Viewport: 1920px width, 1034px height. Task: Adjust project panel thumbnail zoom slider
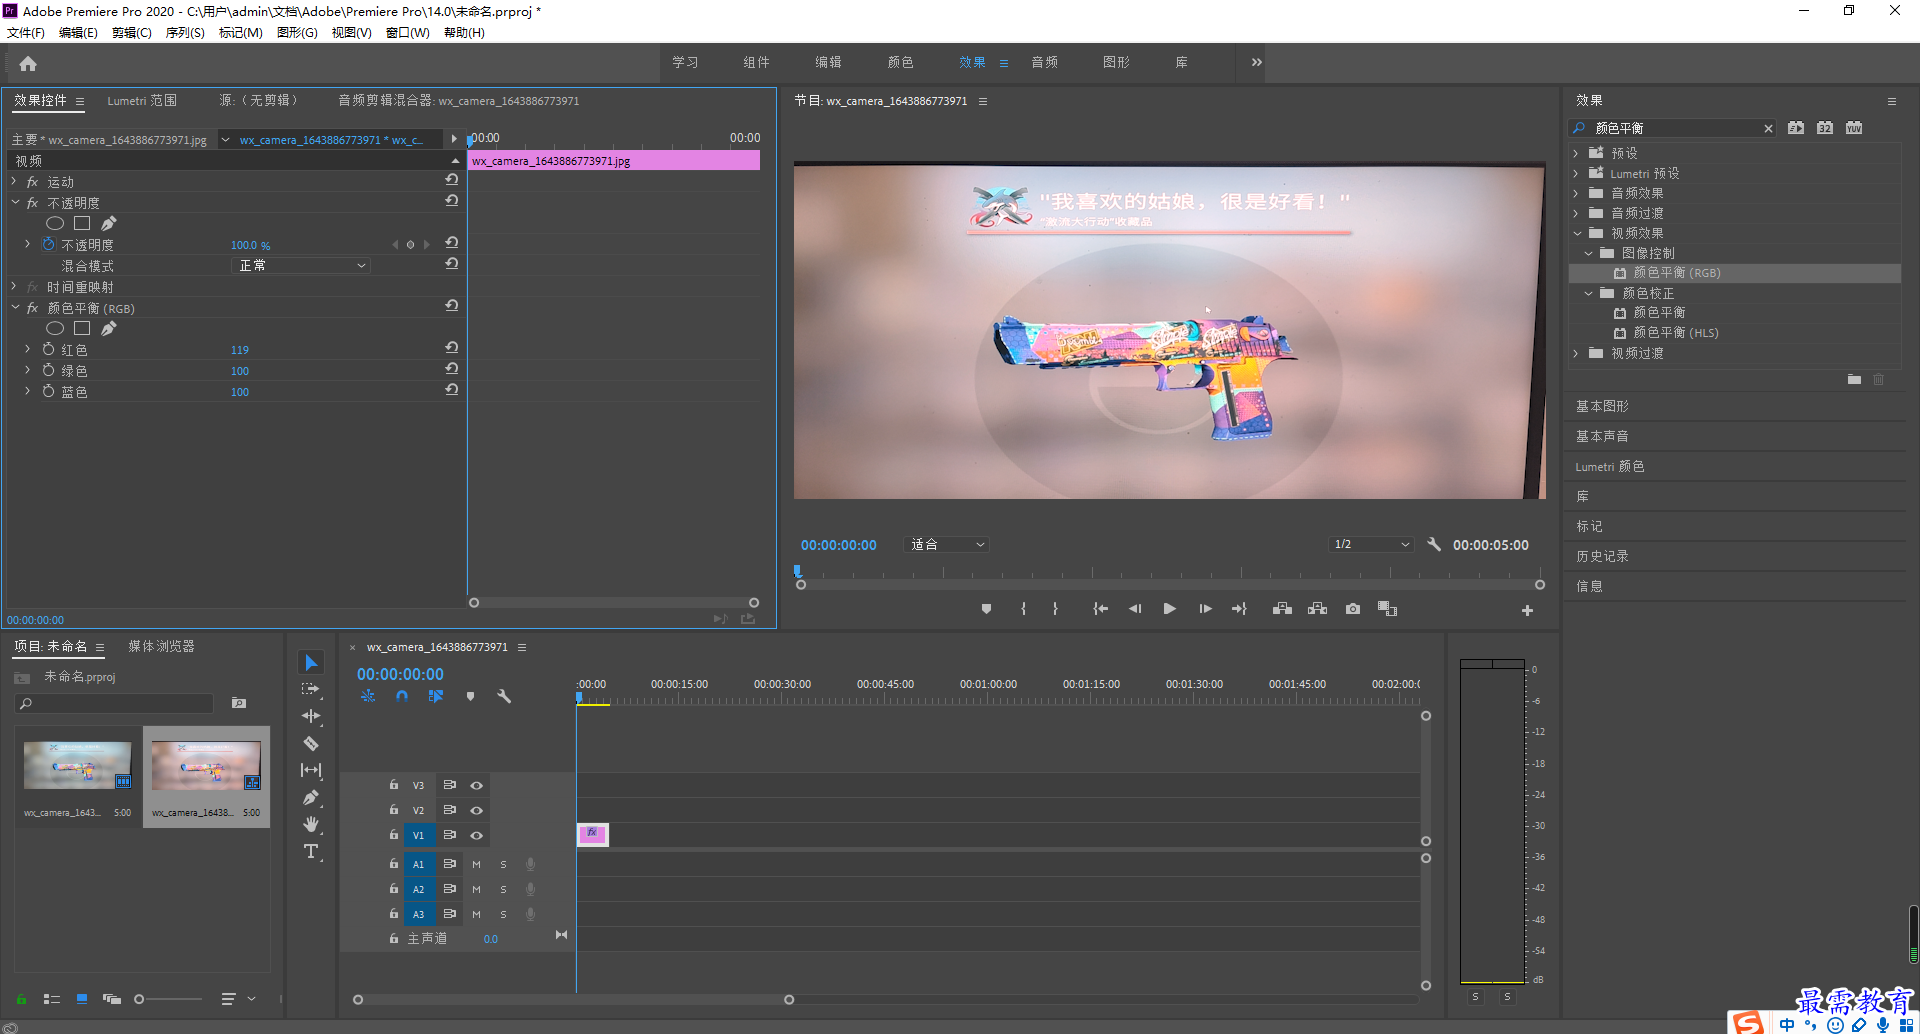(139, 999)
